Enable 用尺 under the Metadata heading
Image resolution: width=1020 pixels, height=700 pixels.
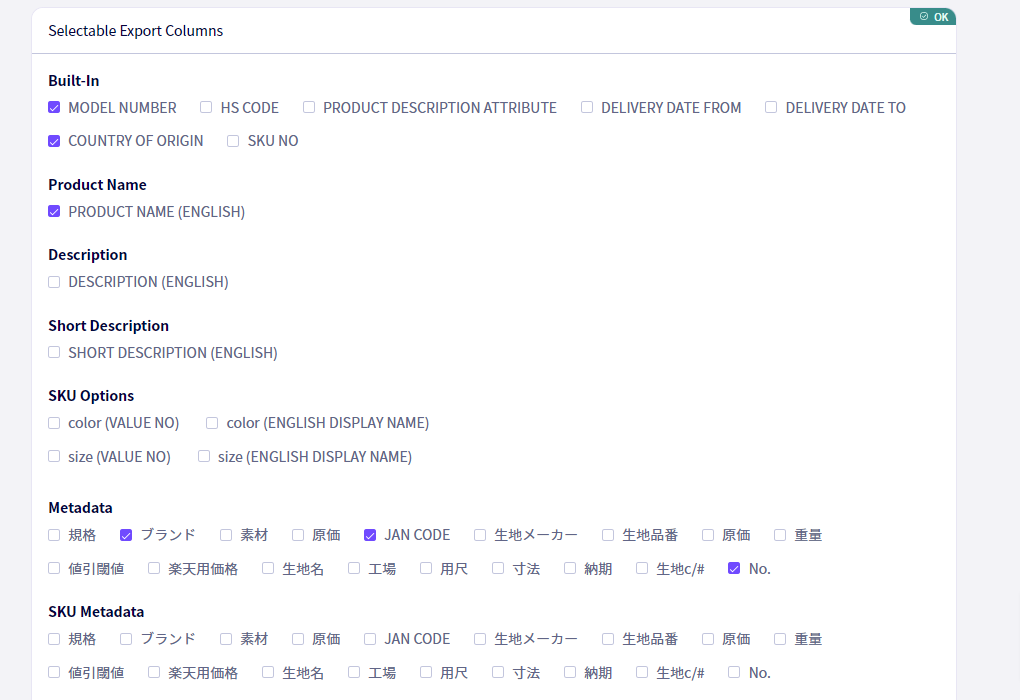pyautogui.click(x=426, y=569)
